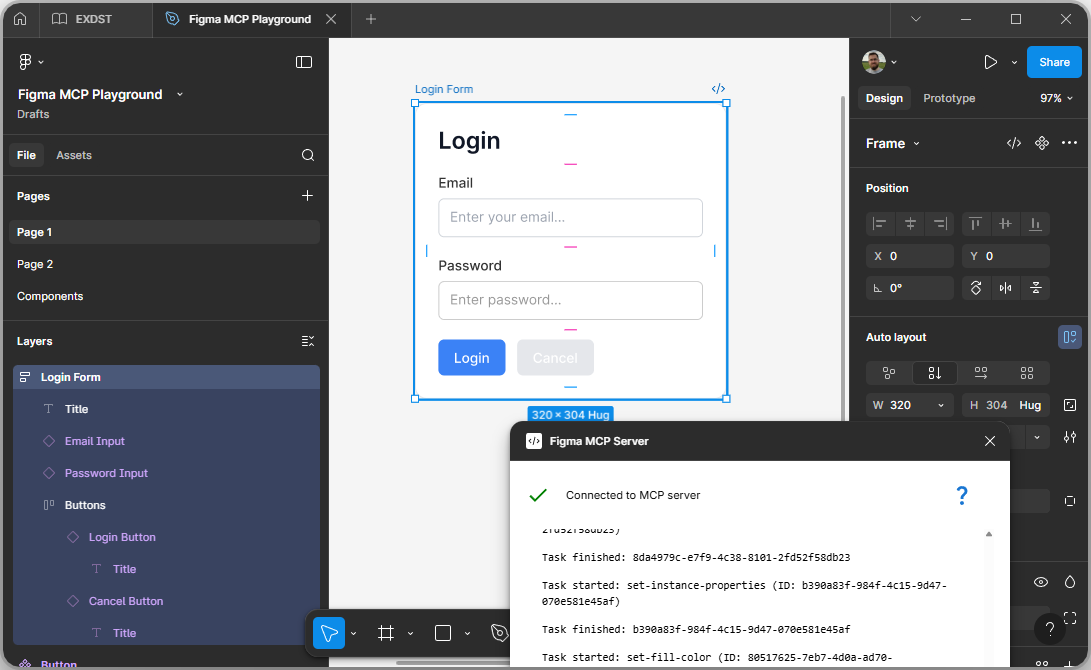Viewport: 1091px width, 670px height.
Task: Create component using the component icon
Action: coord(1041,143)
